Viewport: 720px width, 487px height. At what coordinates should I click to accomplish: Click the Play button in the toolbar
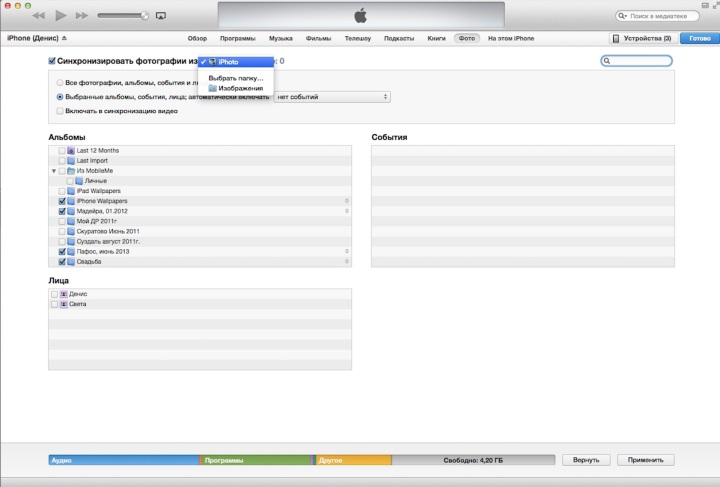click(x=61, y=16)
